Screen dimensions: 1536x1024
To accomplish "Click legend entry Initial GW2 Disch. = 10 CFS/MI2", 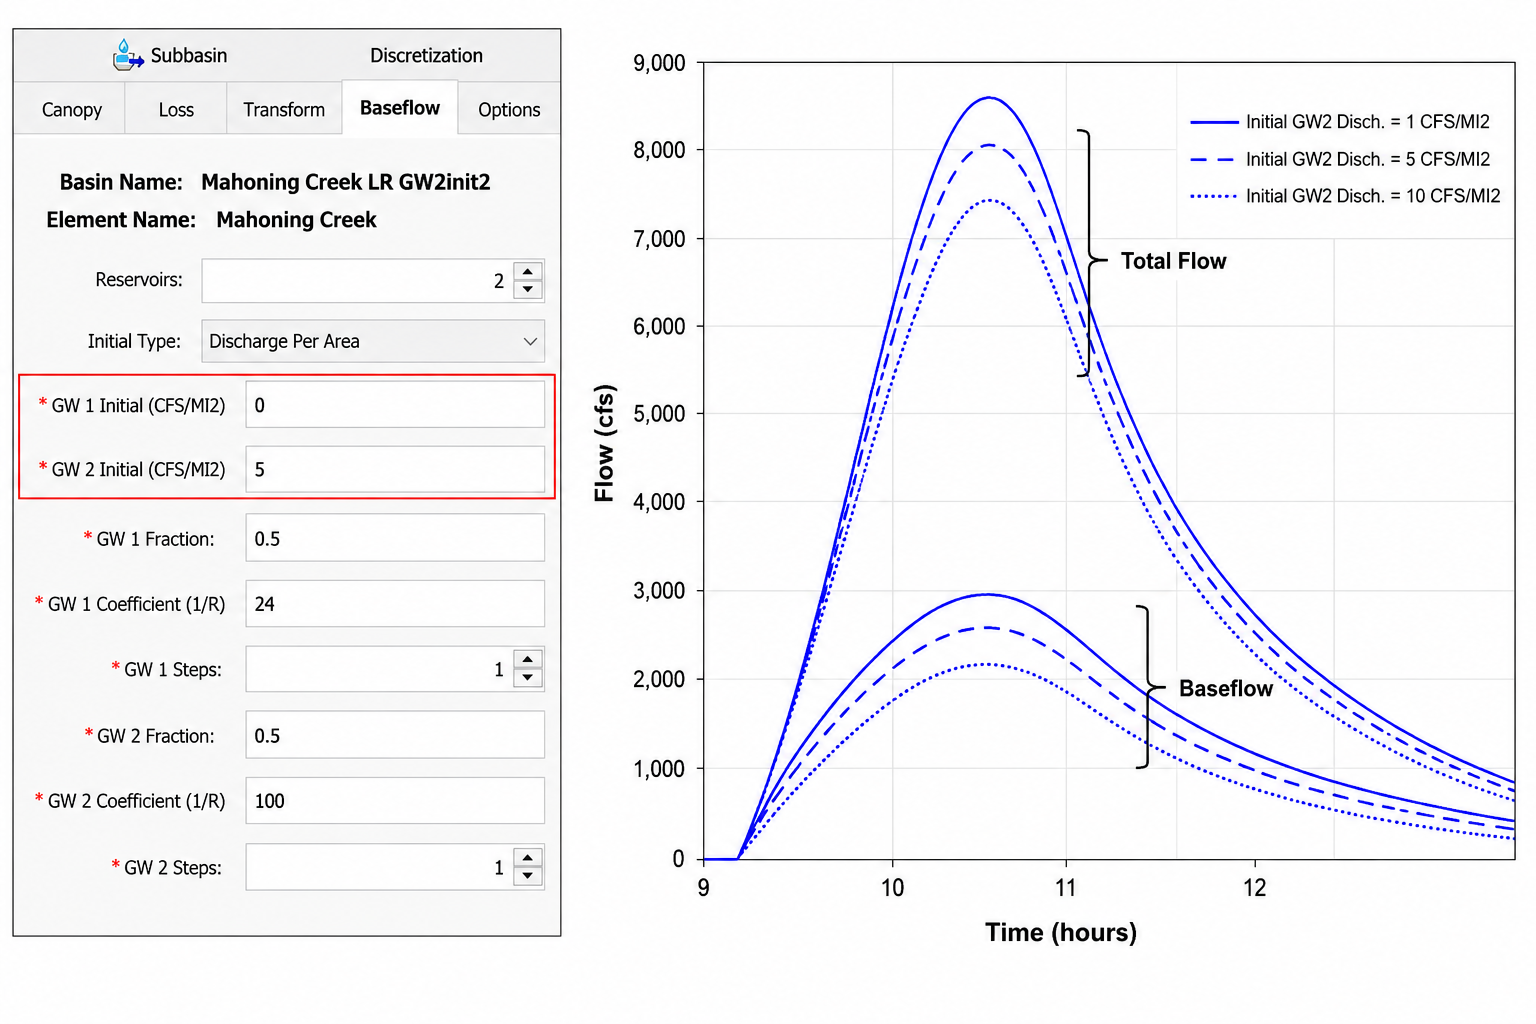I will coord(1345,196).
